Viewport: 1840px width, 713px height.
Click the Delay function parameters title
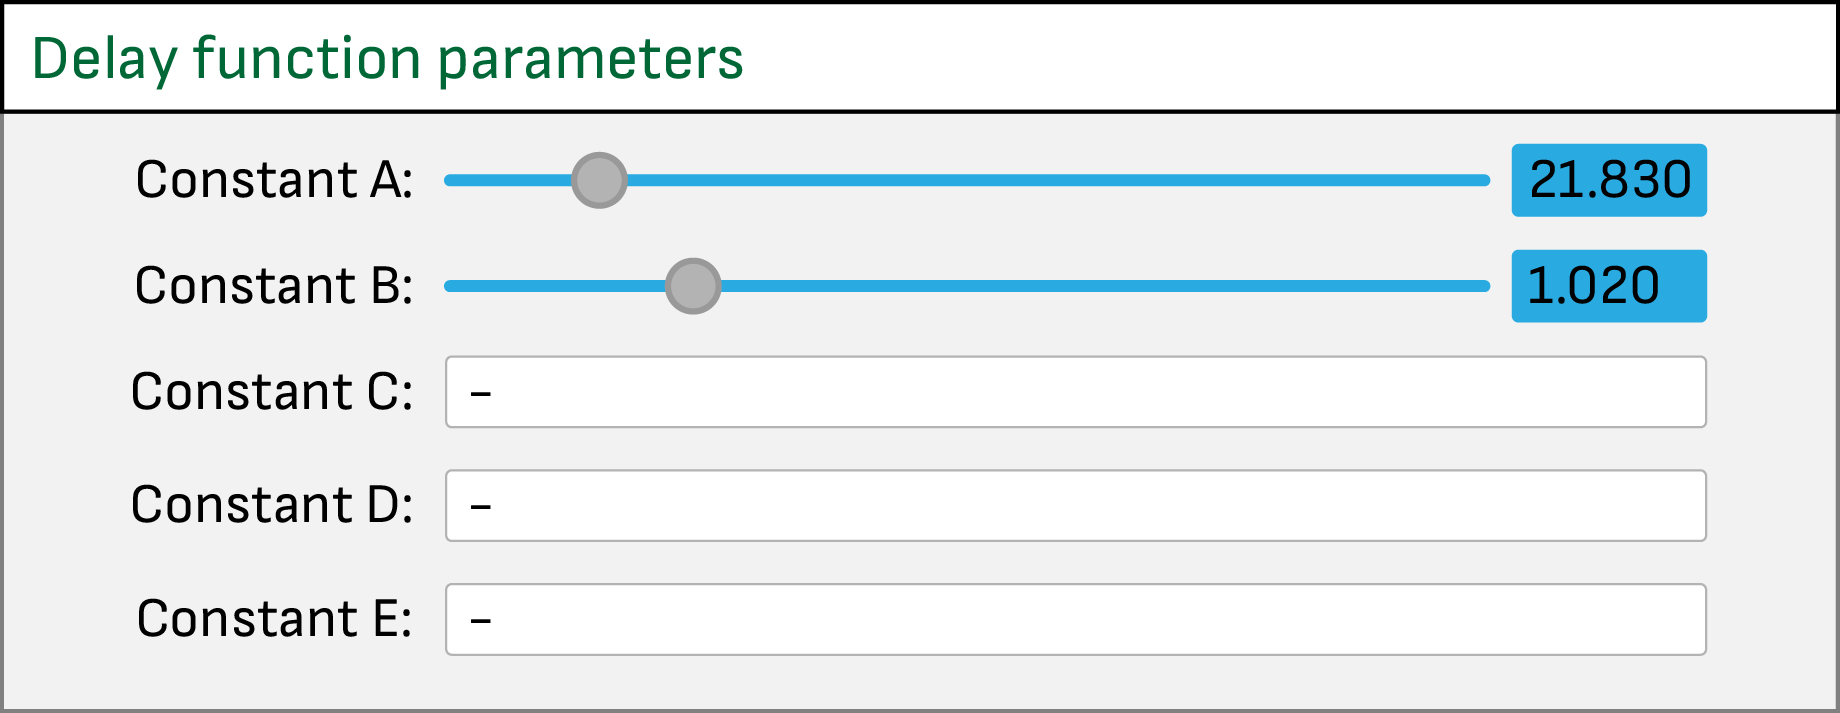pos(388,56)
